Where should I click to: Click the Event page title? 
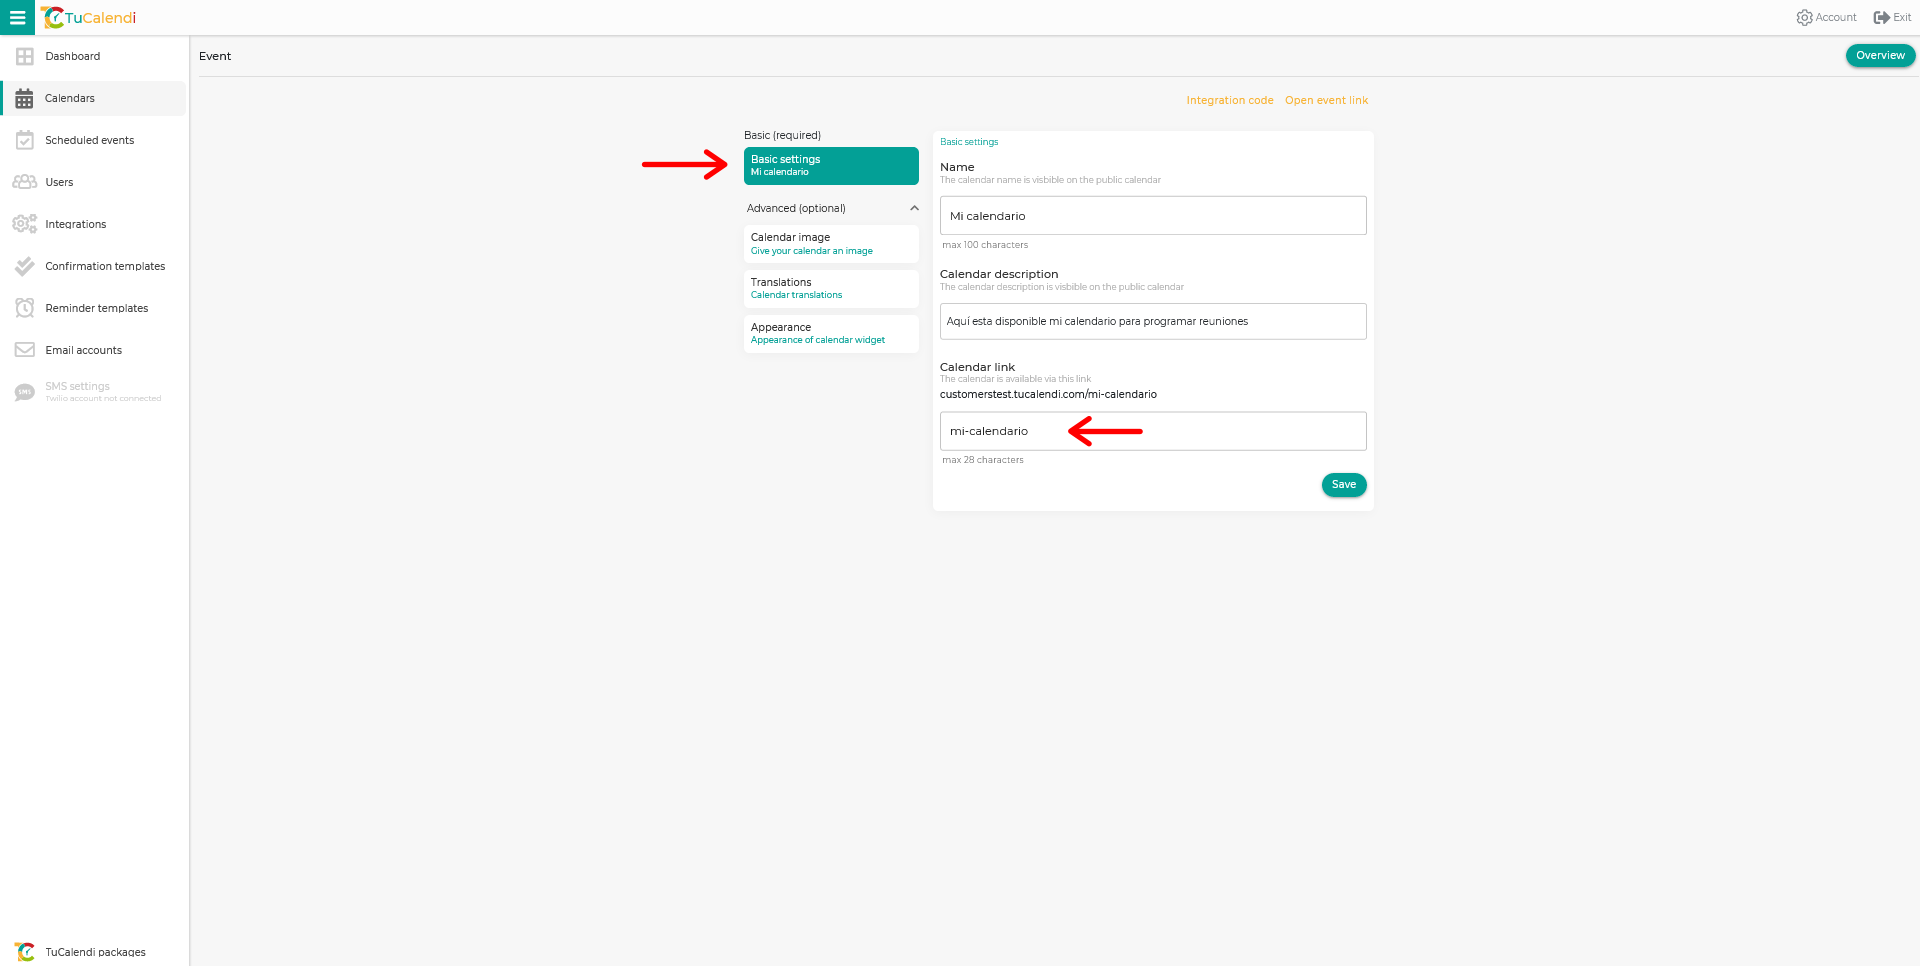[215, 56]
